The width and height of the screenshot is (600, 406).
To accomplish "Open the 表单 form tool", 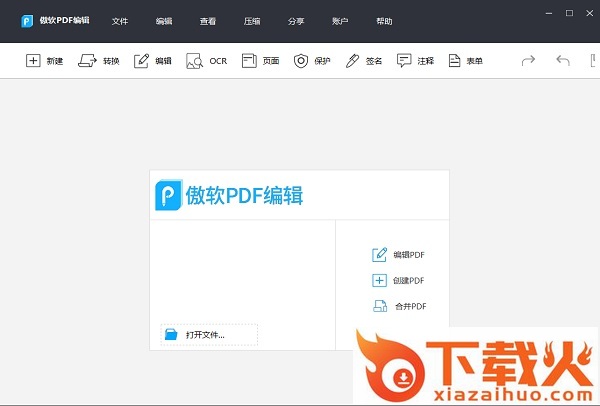I will [454, 60].
